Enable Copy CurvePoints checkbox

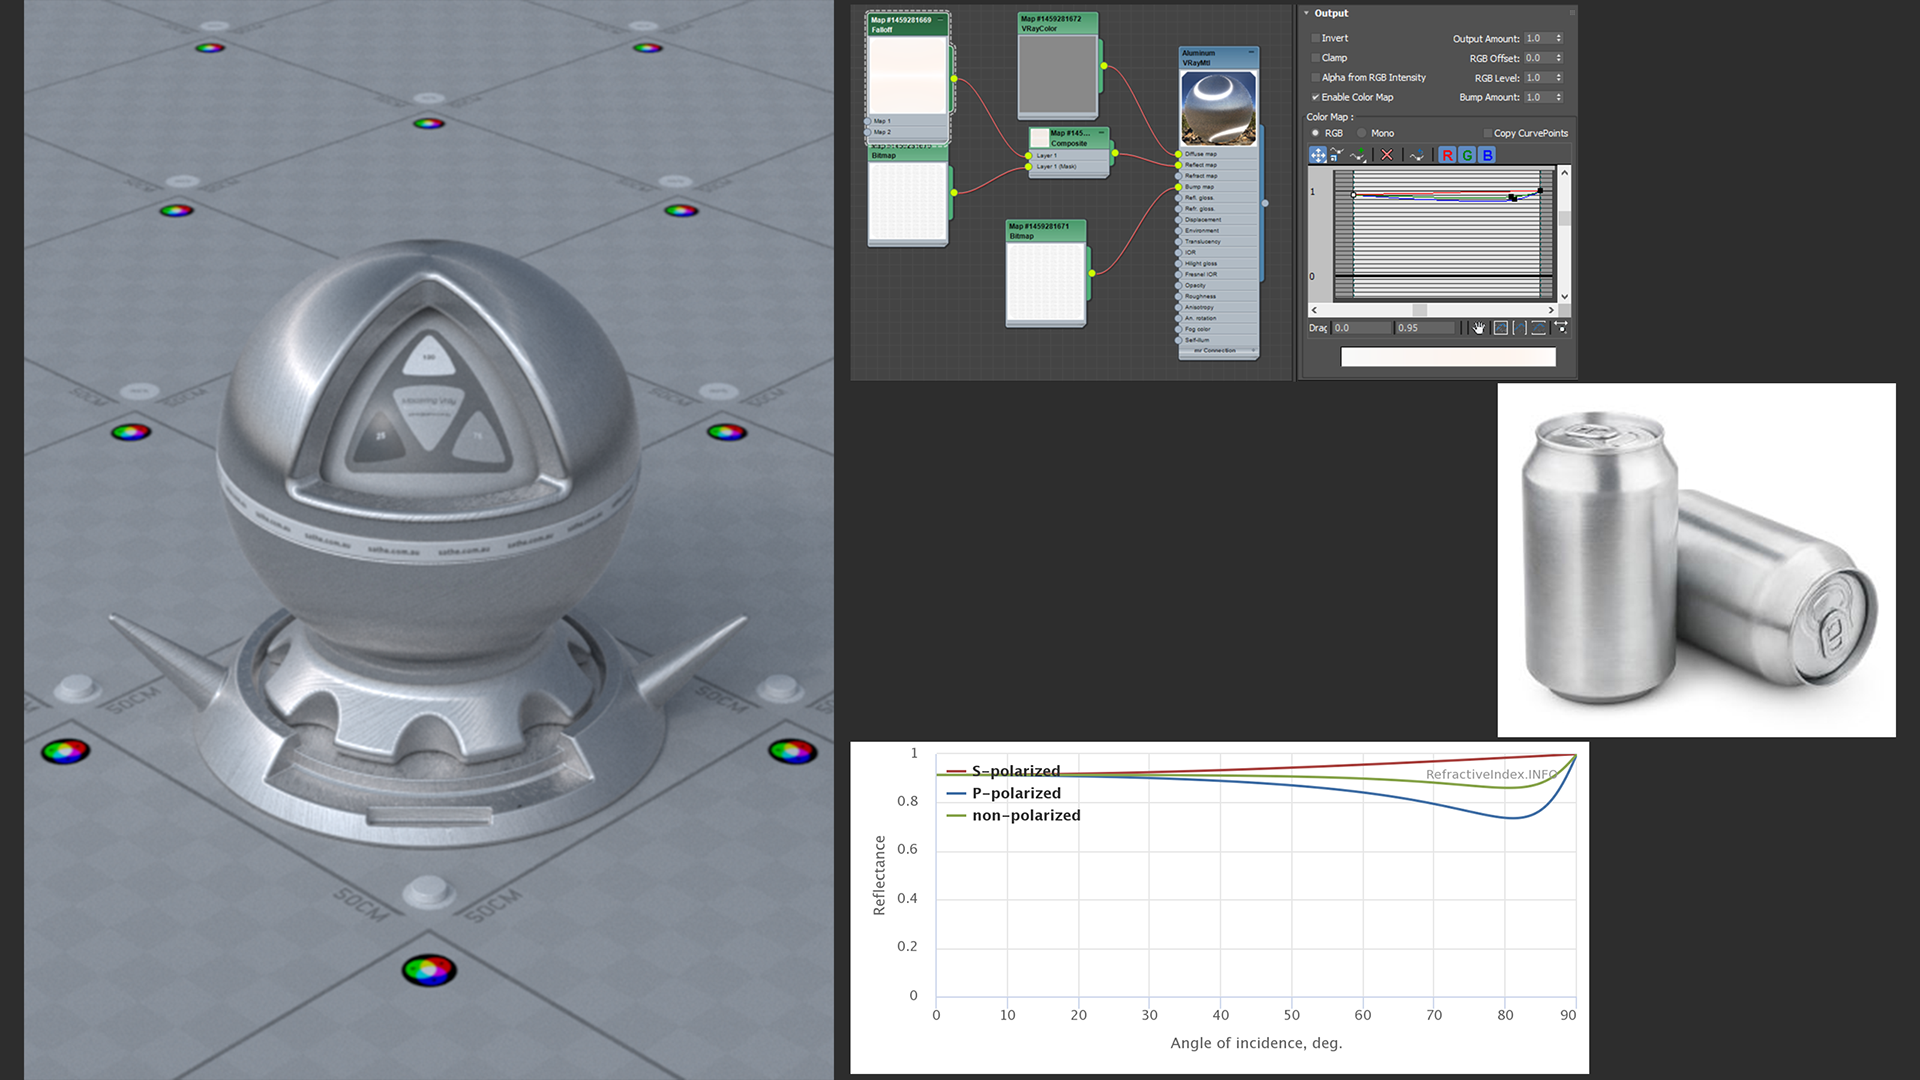[x=1488, y=133]
